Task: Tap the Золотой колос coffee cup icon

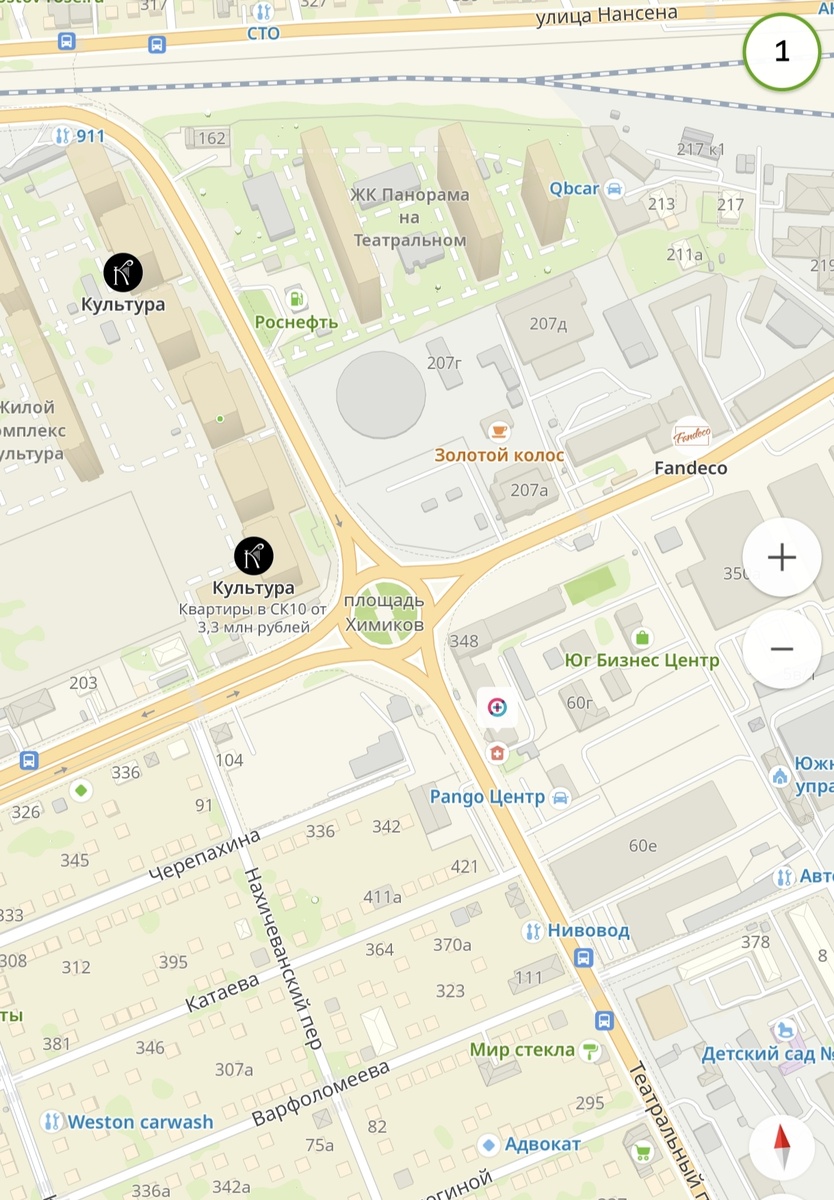Action: 498,430
